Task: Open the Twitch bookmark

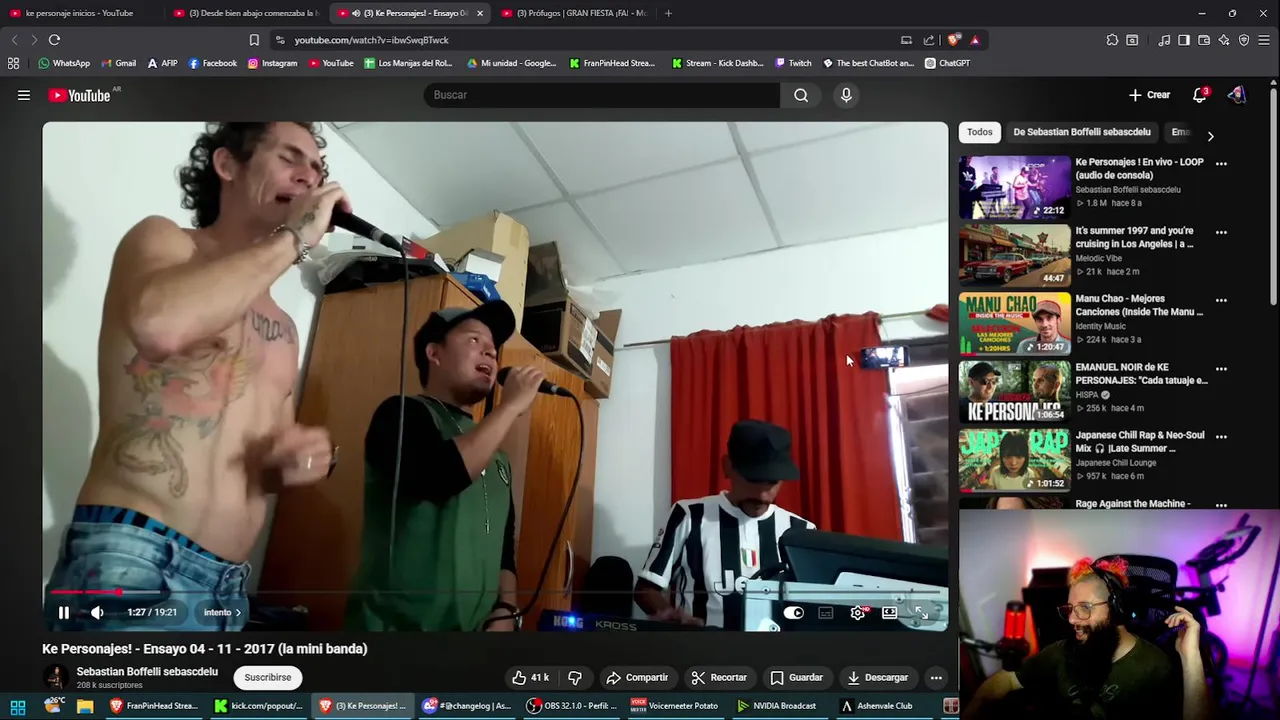Action: pyautogui.click(x=793, y=63)
